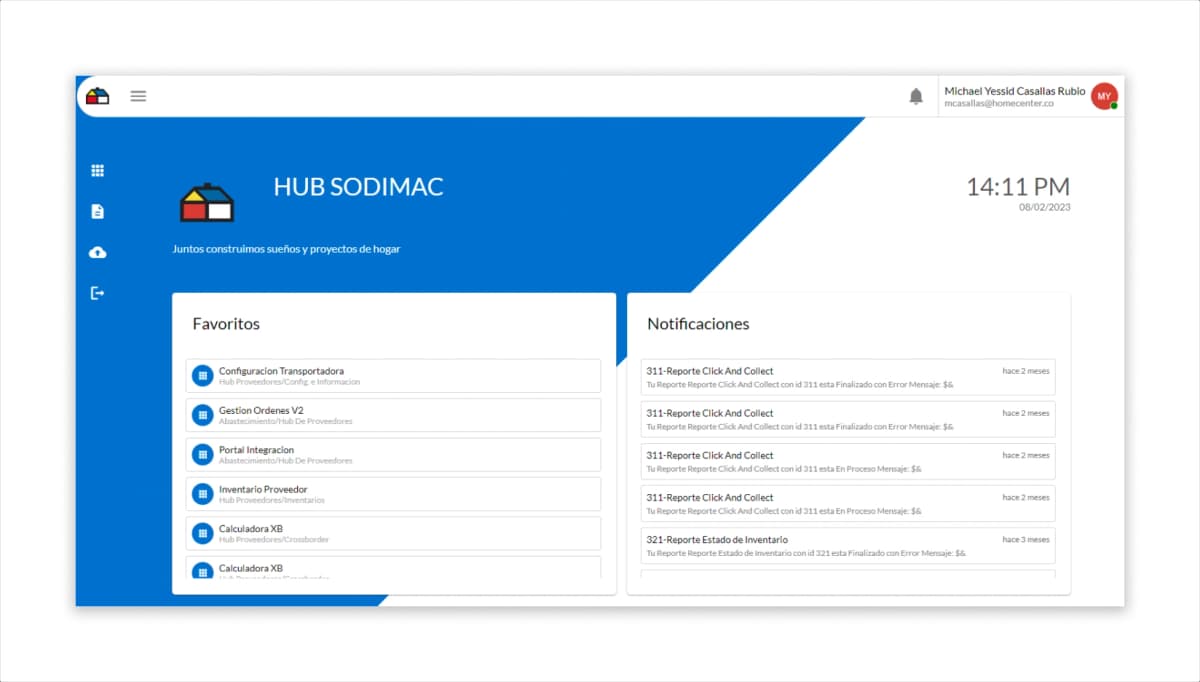Open the 321-Reporte Estado de Inventario notification
This screenshot has height=682, width=1200.
tap(848, 545)
